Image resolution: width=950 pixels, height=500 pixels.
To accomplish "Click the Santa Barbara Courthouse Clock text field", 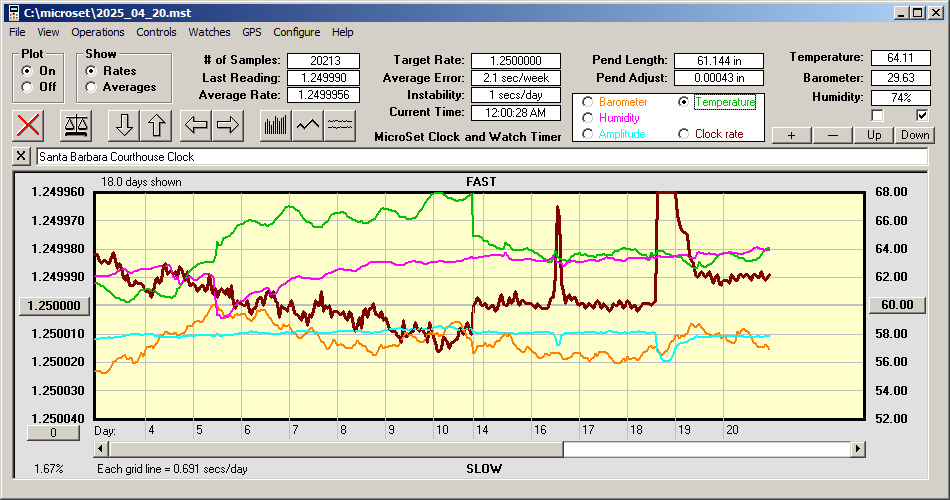I will [x=480, y=157].
